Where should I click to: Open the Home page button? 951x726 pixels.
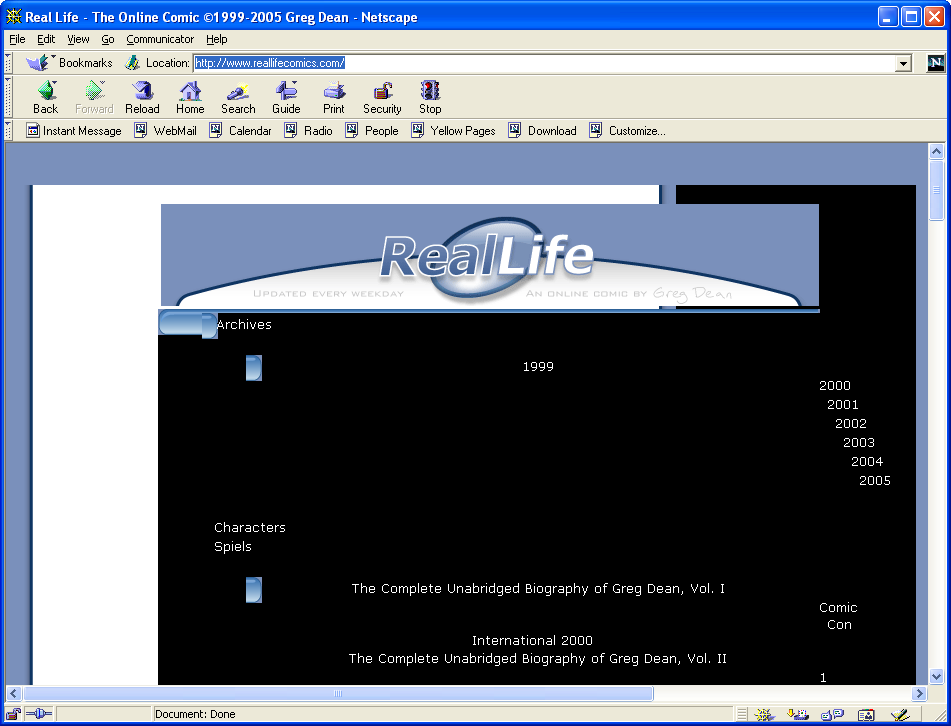pyautogui.click(x=190, y=98)
